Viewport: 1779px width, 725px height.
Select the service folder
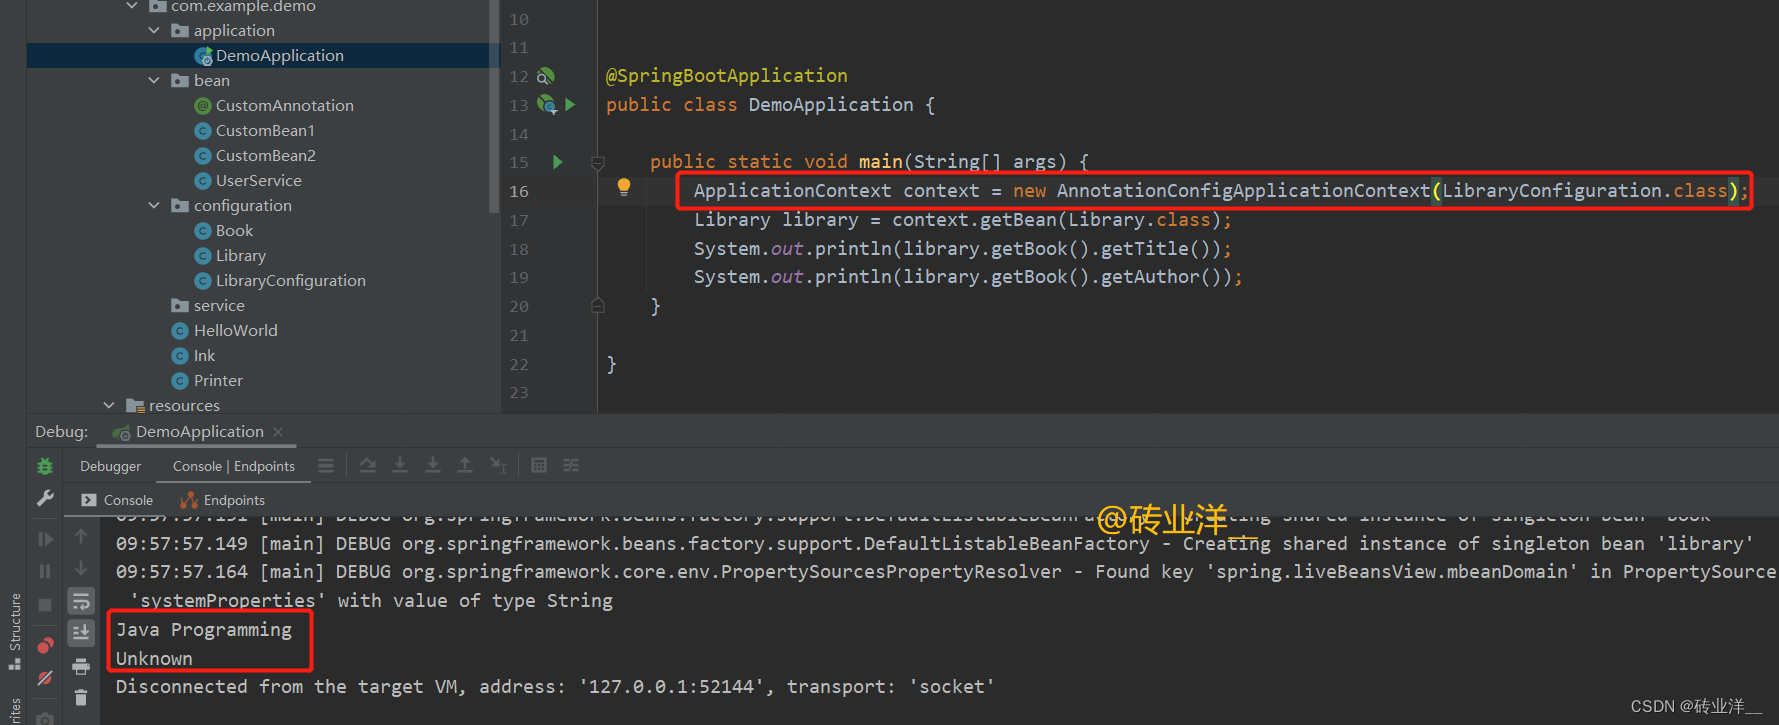pos(208,306)
